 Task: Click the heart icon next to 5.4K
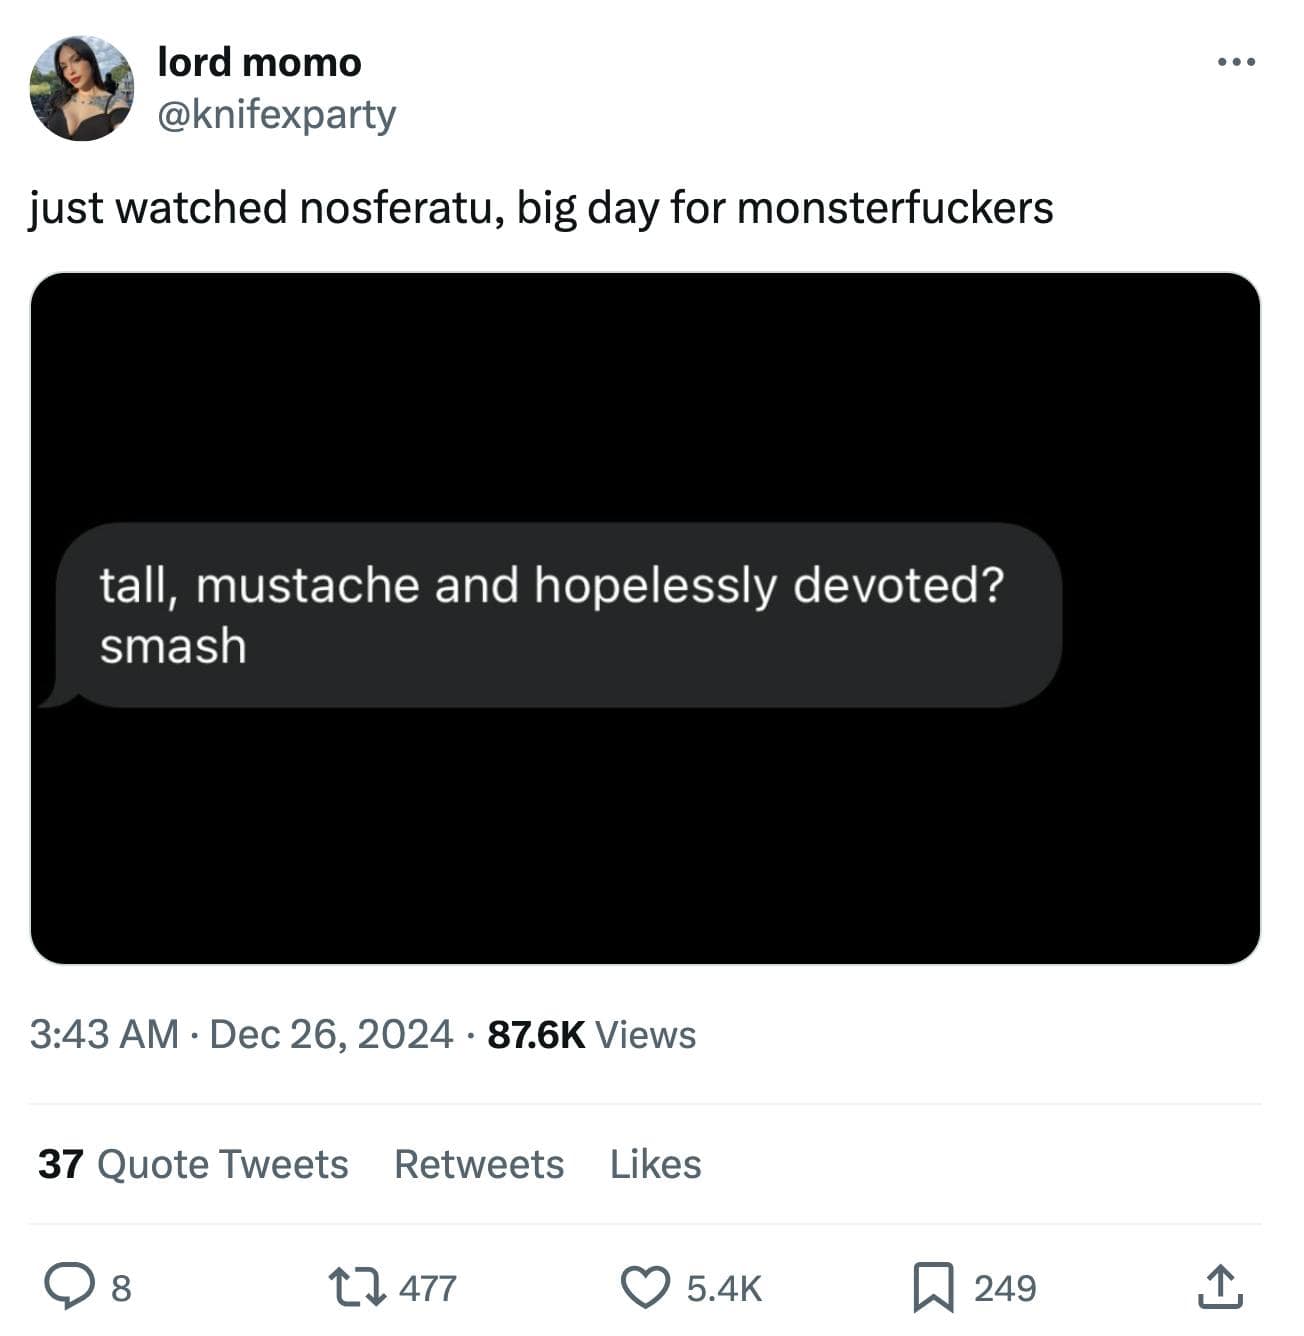[x=647, y=1288]
